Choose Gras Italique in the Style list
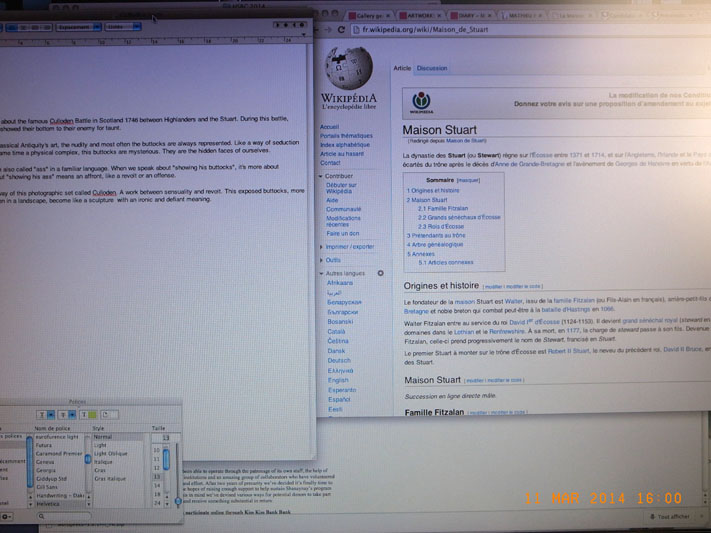 (x=110, y=479)
